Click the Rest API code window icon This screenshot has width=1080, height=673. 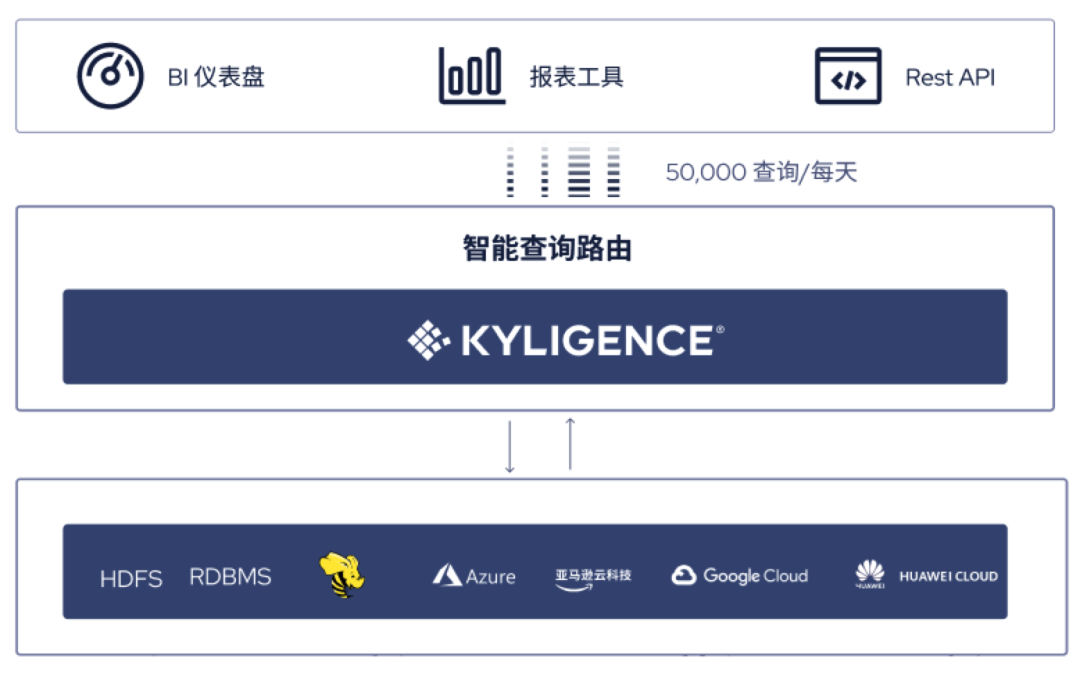848,76
